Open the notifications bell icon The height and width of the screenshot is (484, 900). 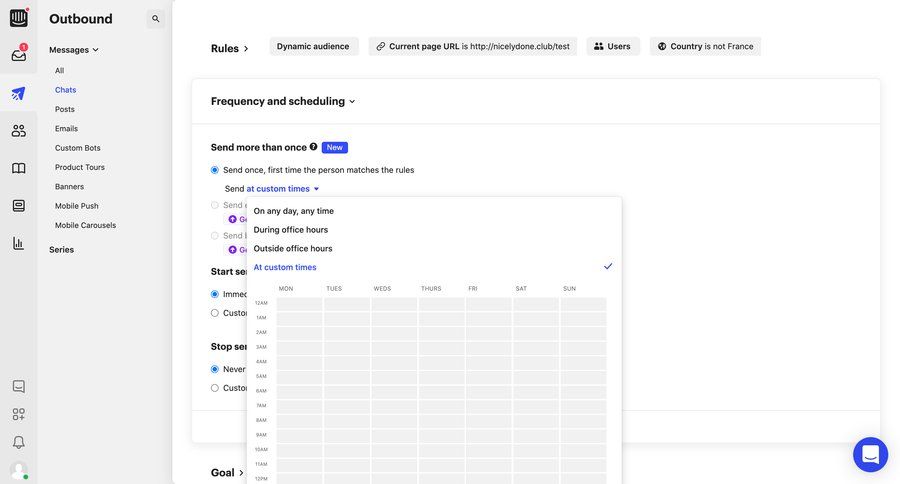point(18,442)
